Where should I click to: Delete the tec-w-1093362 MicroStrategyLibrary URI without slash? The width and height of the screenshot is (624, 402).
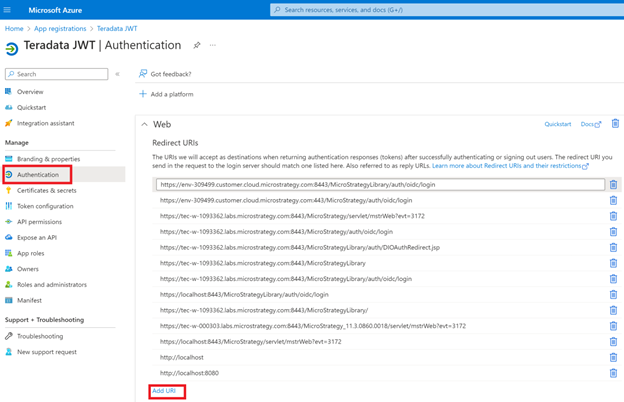coord(613,263)
